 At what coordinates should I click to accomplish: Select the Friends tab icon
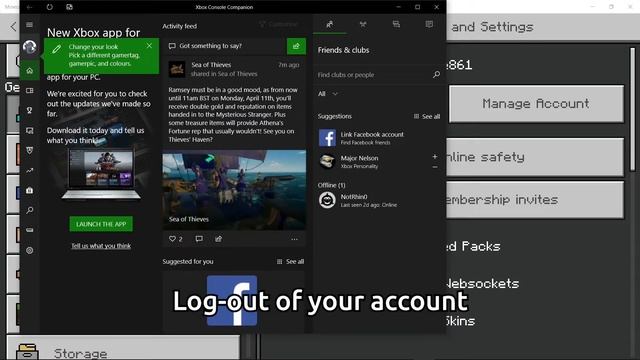click(x=330, y=24)
